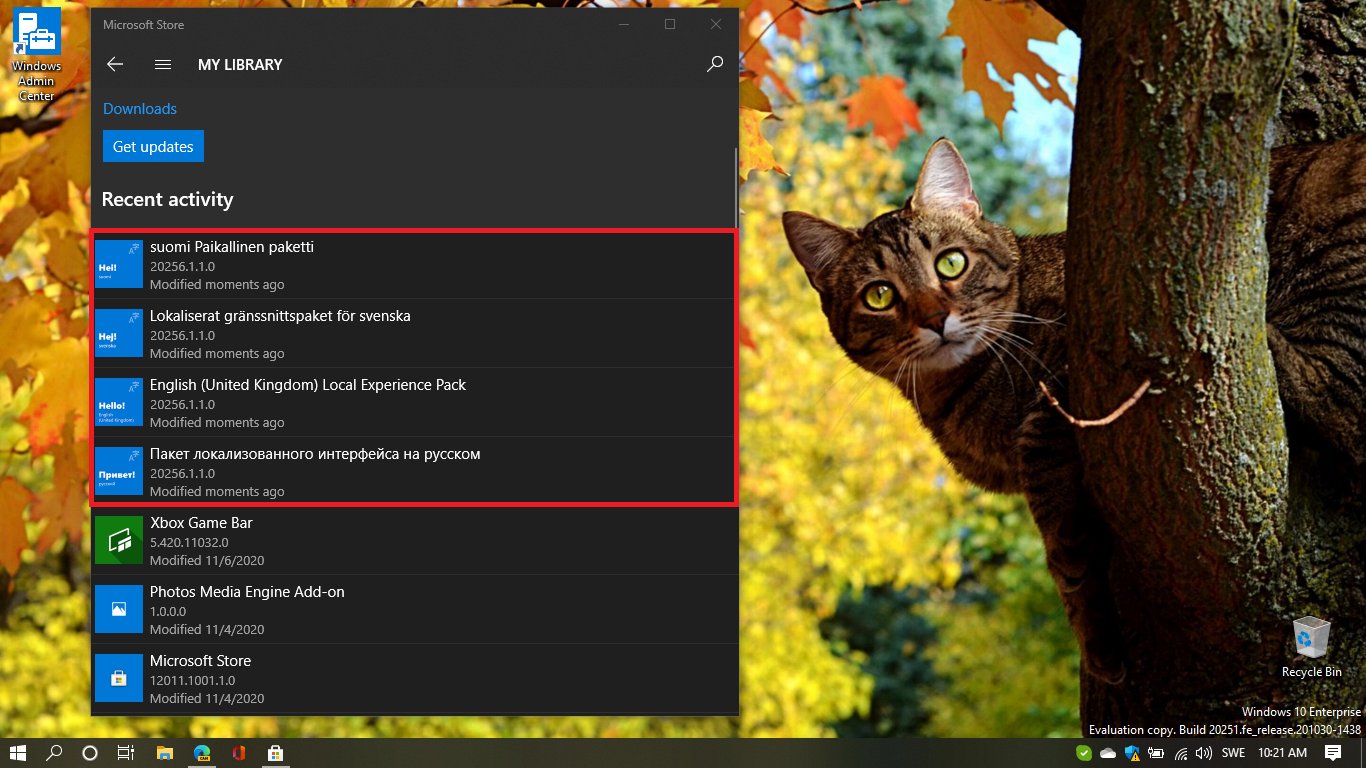Open the Microsoft Store search
Image resolution: width=1366 pixels, height=768 pixels.
715,64
